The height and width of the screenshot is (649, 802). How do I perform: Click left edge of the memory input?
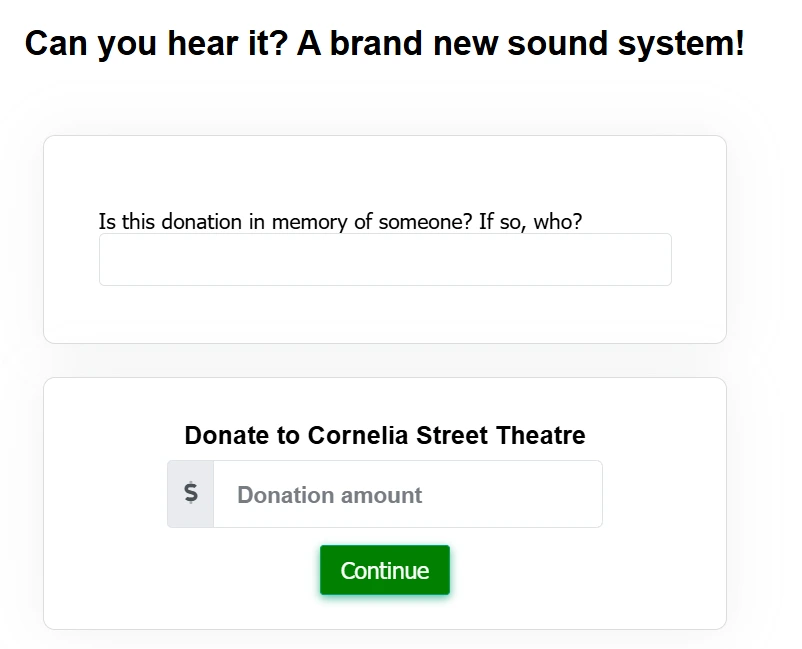tap(108, 260)
